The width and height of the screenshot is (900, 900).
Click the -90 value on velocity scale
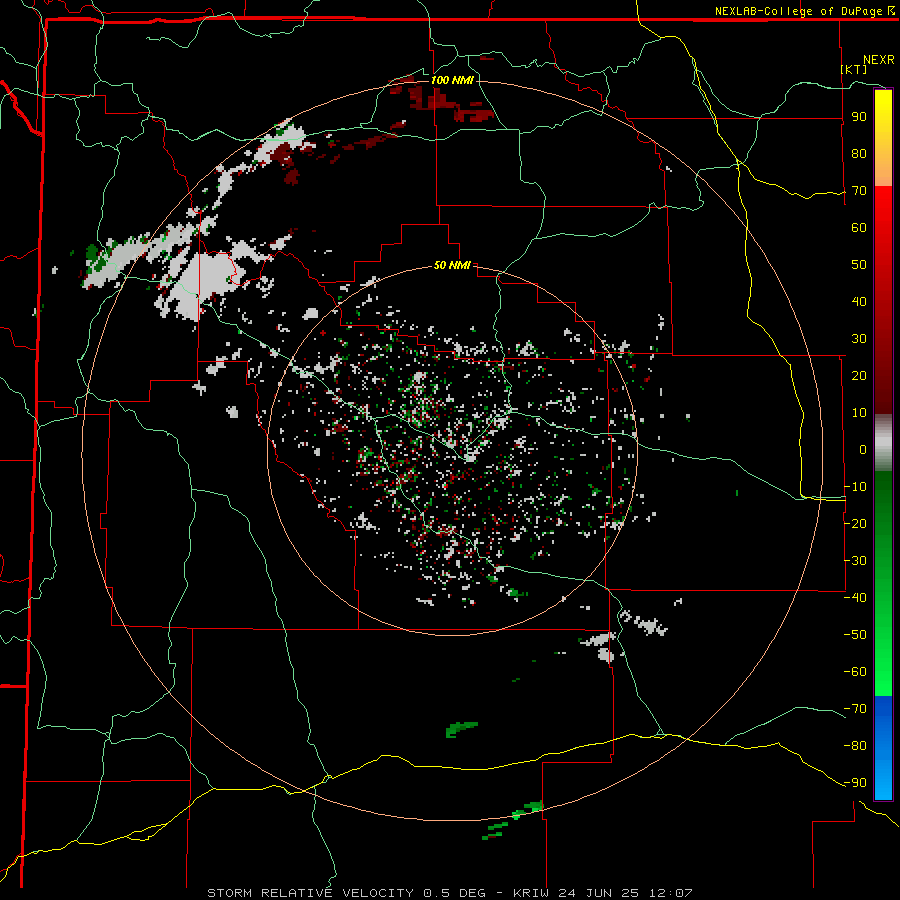pyautogui.click(x=855, y=783)
